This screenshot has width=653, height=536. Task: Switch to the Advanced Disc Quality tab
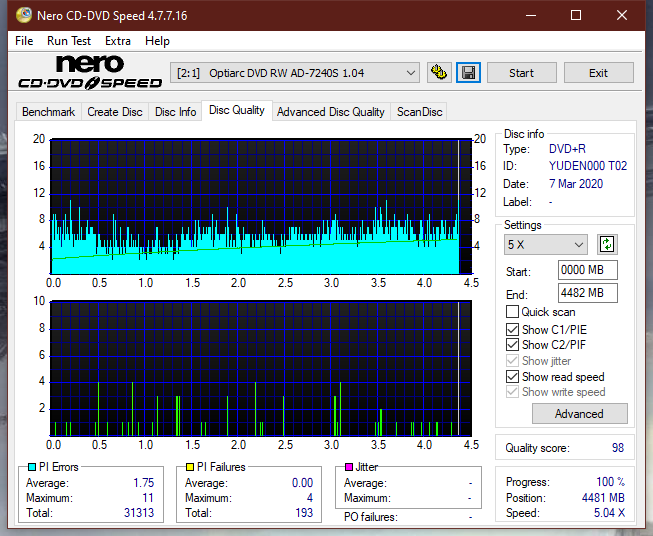pos(331,112)
